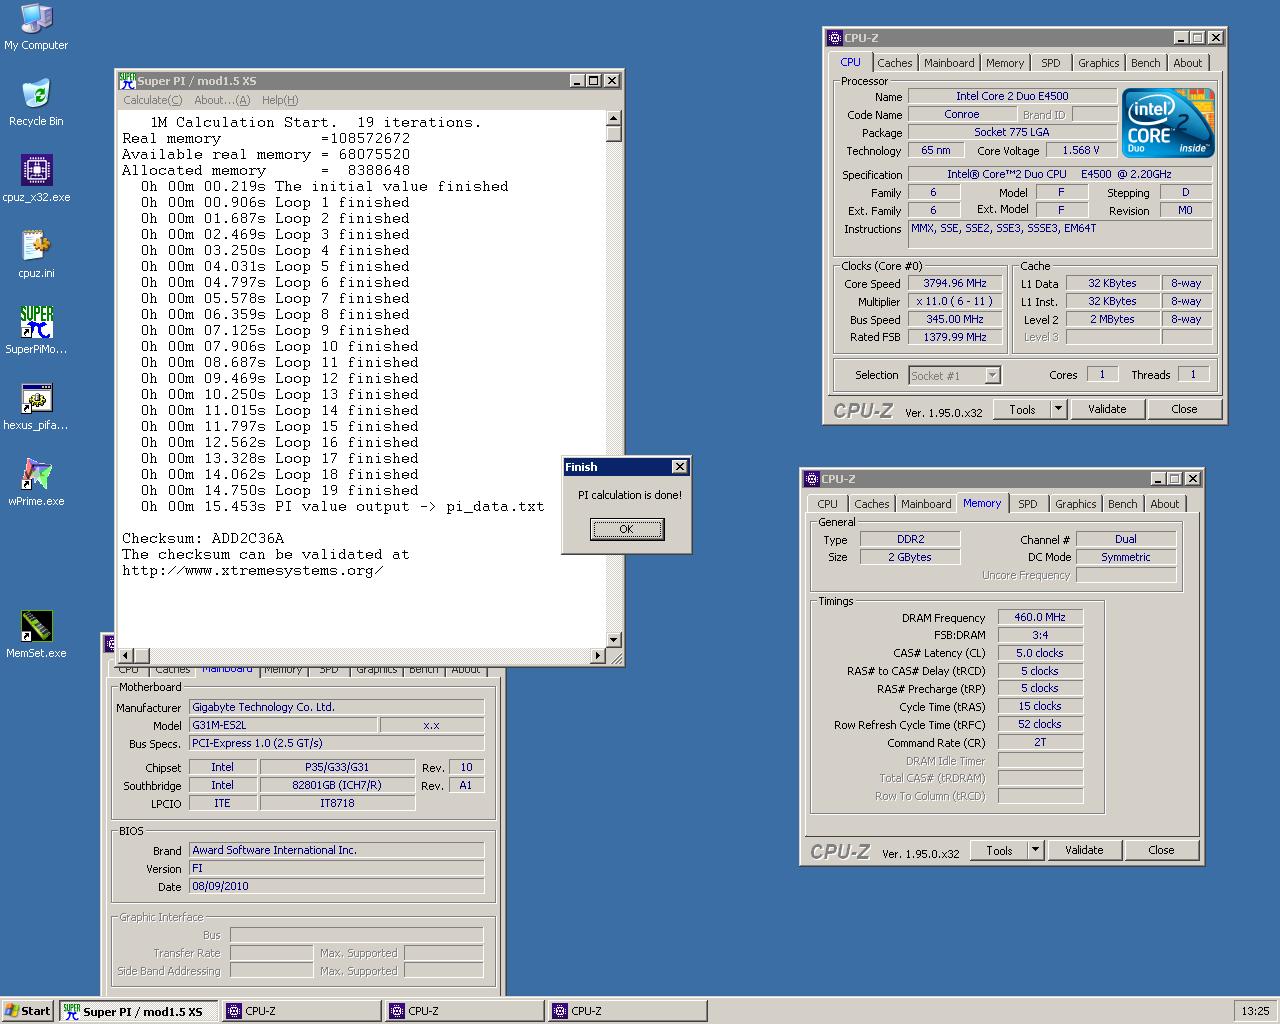Expand Tools dropdown arrow in CPU-Z CPU window
The height and width of the screenshot is (1024, 1280).
[1058, 409]
